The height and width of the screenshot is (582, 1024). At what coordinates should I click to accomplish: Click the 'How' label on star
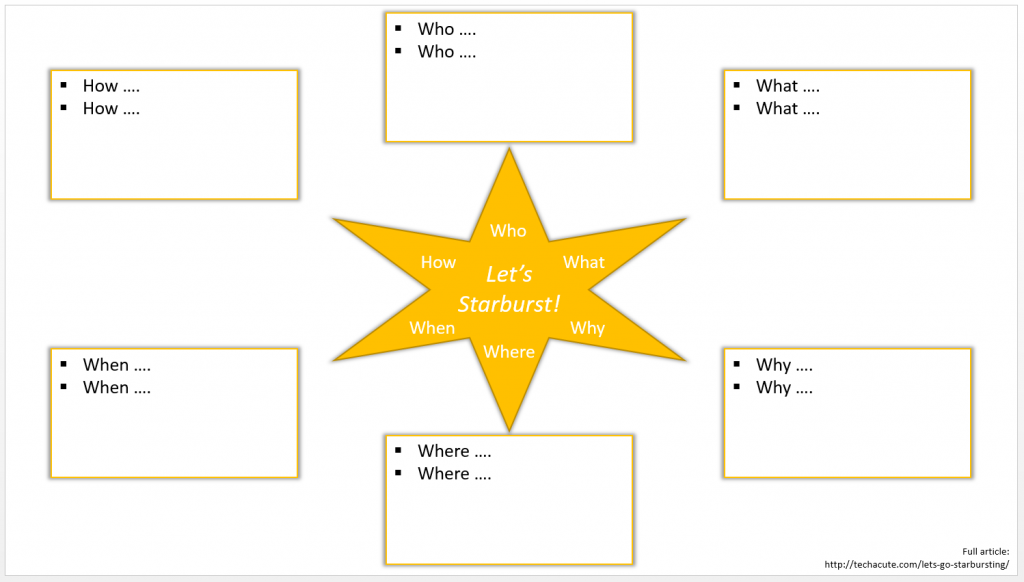(x=438, y=262)
